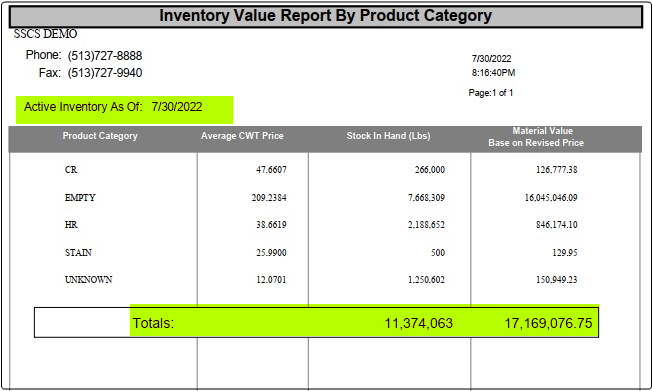Click the HR category label

click(x=71, y=225)
